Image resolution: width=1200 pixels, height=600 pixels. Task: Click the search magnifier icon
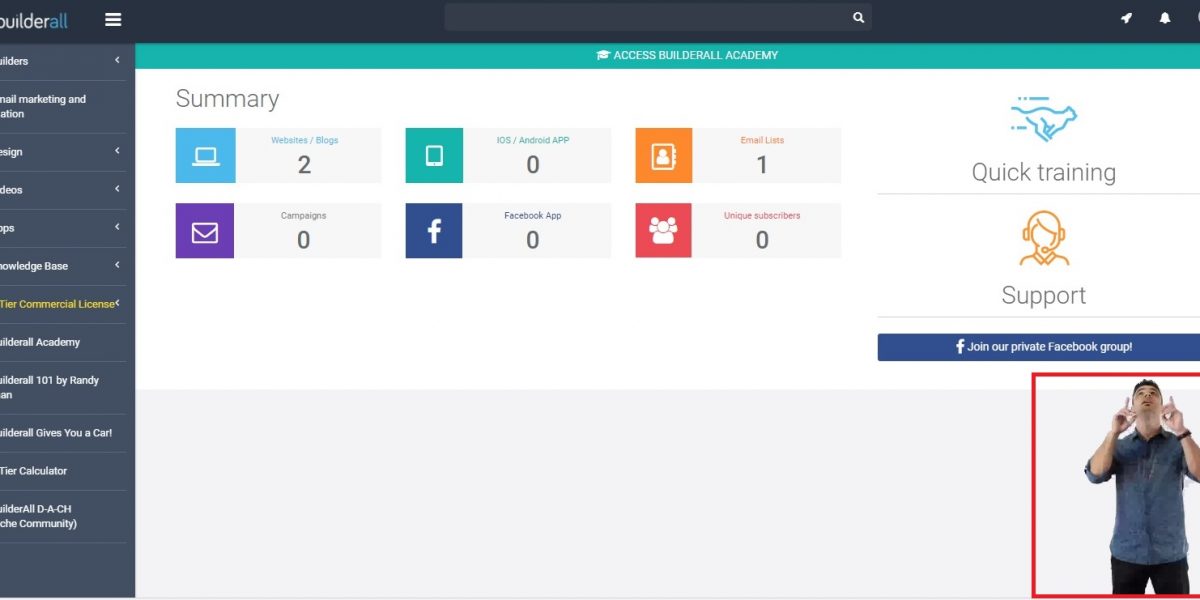[x=858, y=18]
